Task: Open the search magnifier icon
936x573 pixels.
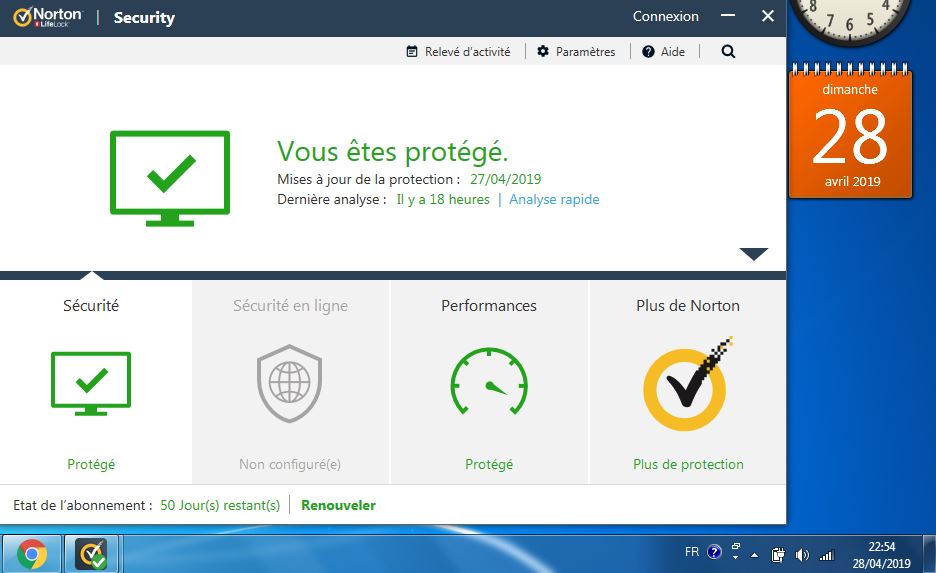Action: pyautogui.click(x=728, y=51)
